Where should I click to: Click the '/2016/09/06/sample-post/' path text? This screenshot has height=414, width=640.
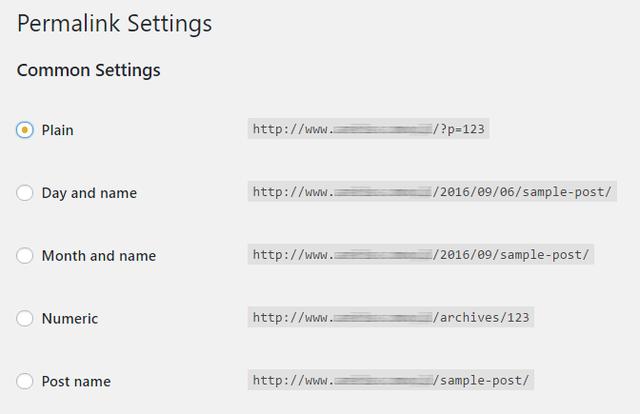[x=522, y=192]
